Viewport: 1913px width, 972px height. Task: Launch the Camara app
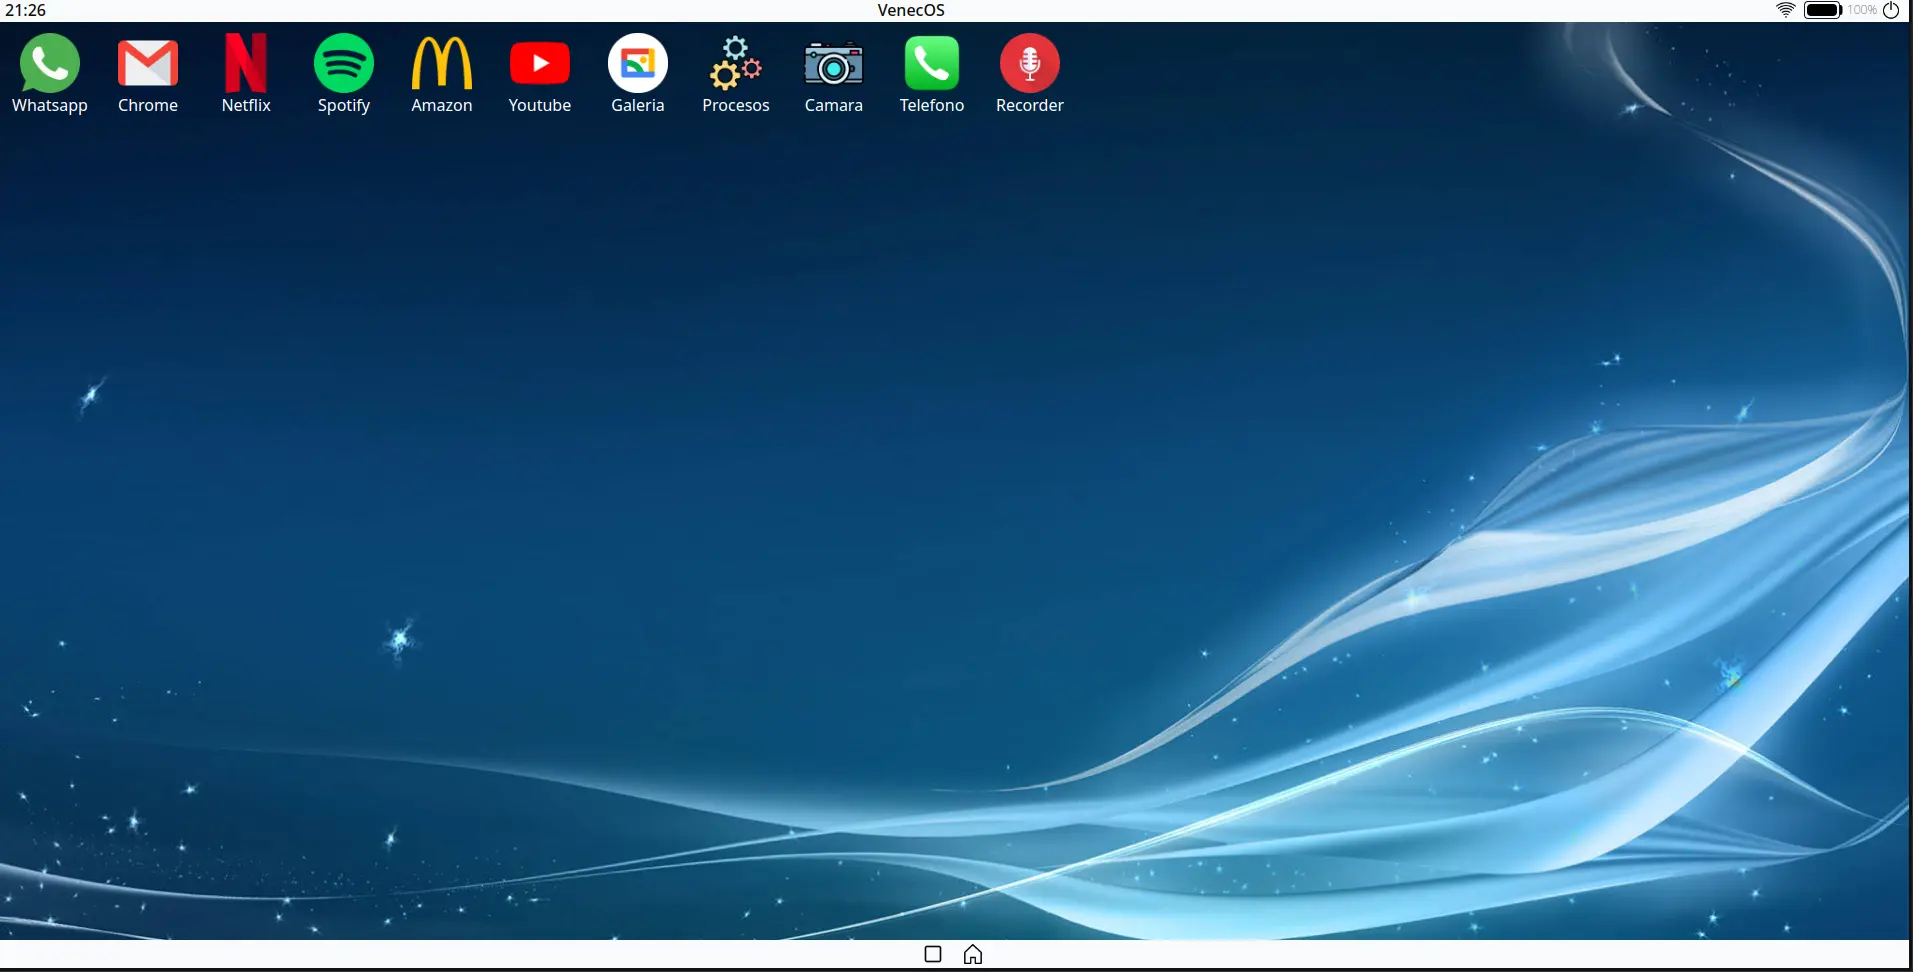[x=833, y=64]
